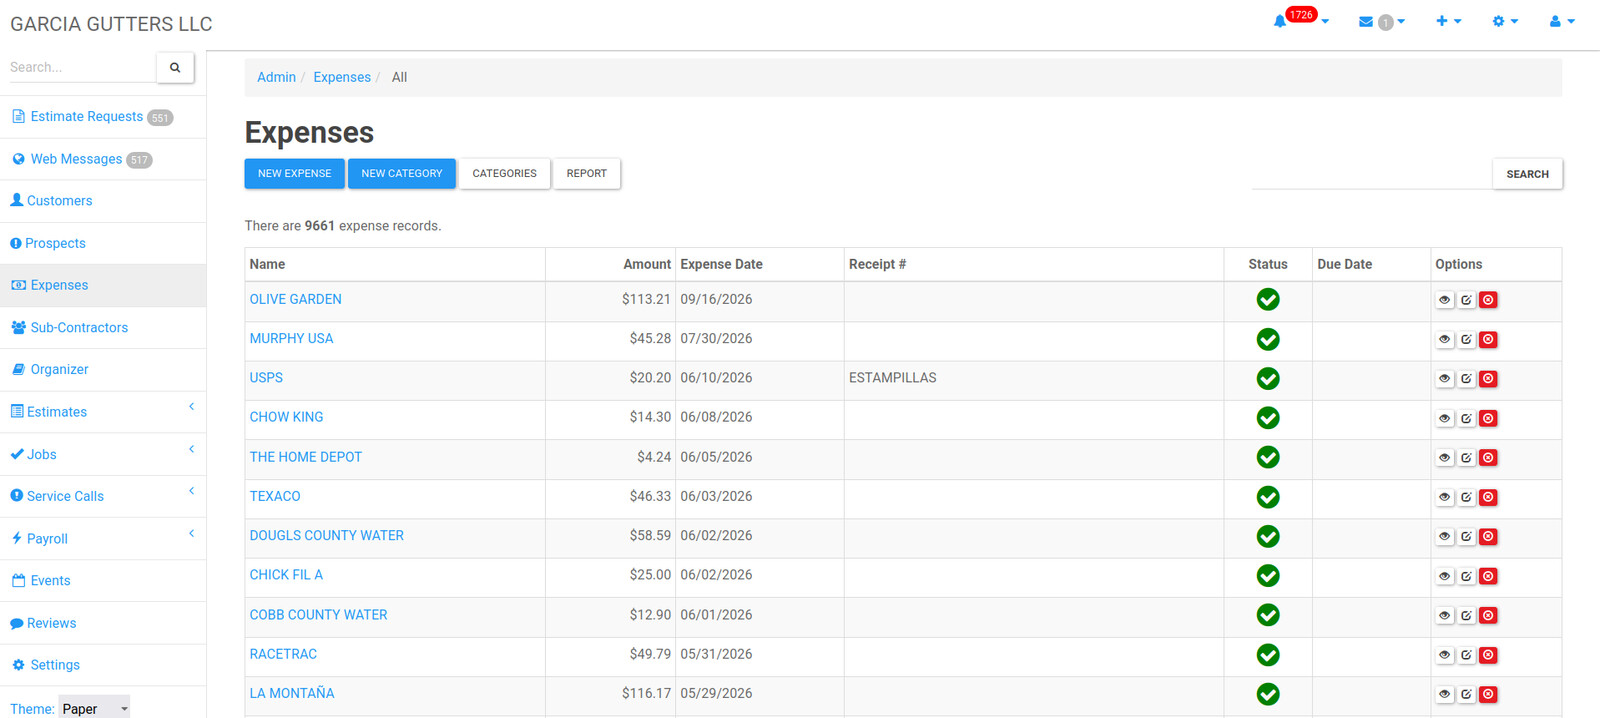The height and width of the screenshot is (718, 1600).
Task: Click the NEW EXPENSE button
Action: (294, 173)
